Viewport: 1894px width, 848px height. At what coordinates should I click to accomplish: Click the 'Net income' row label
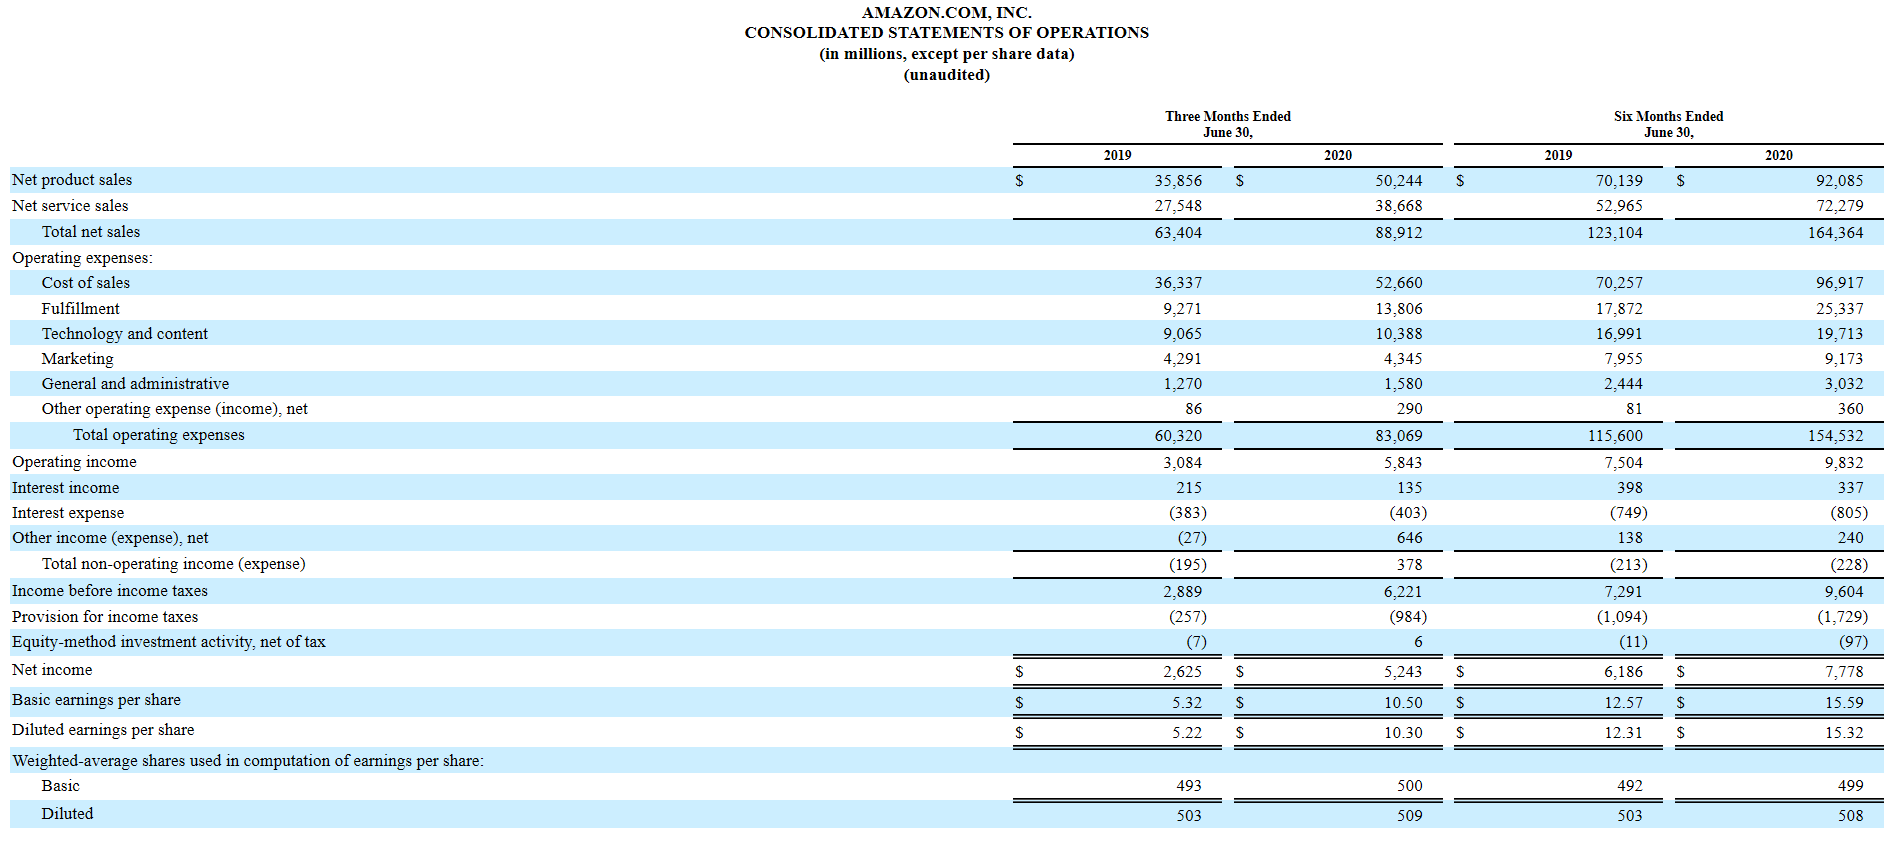52,670
